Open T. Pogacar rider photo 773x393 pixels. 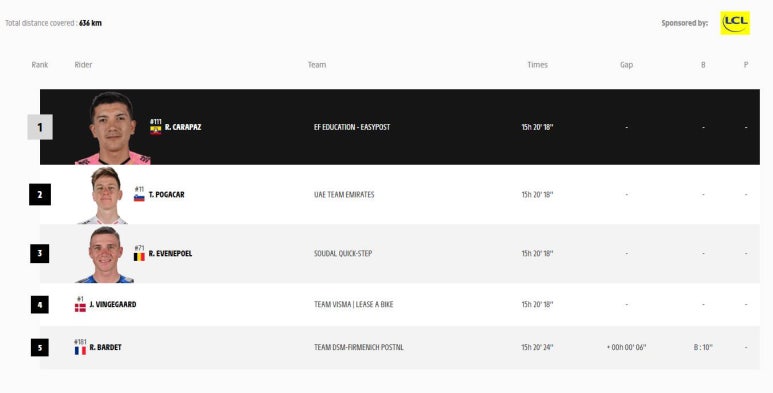point(105,195)
